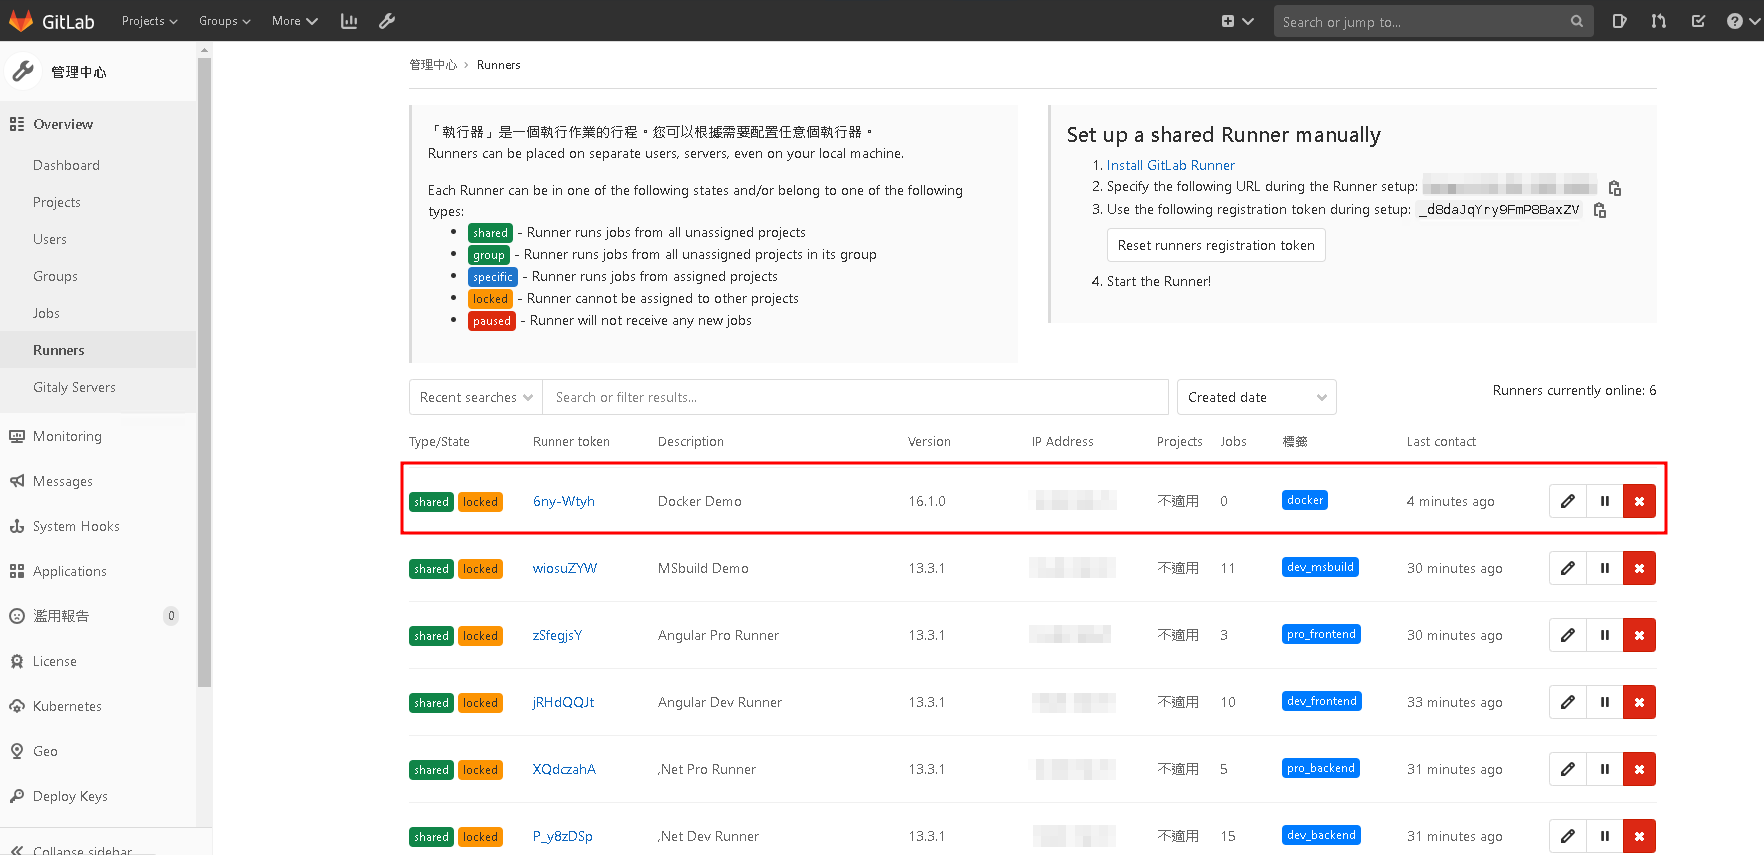Edit the Docker Demo runner
Screen dimensions: 1764x855
(x=1568, y=501)
